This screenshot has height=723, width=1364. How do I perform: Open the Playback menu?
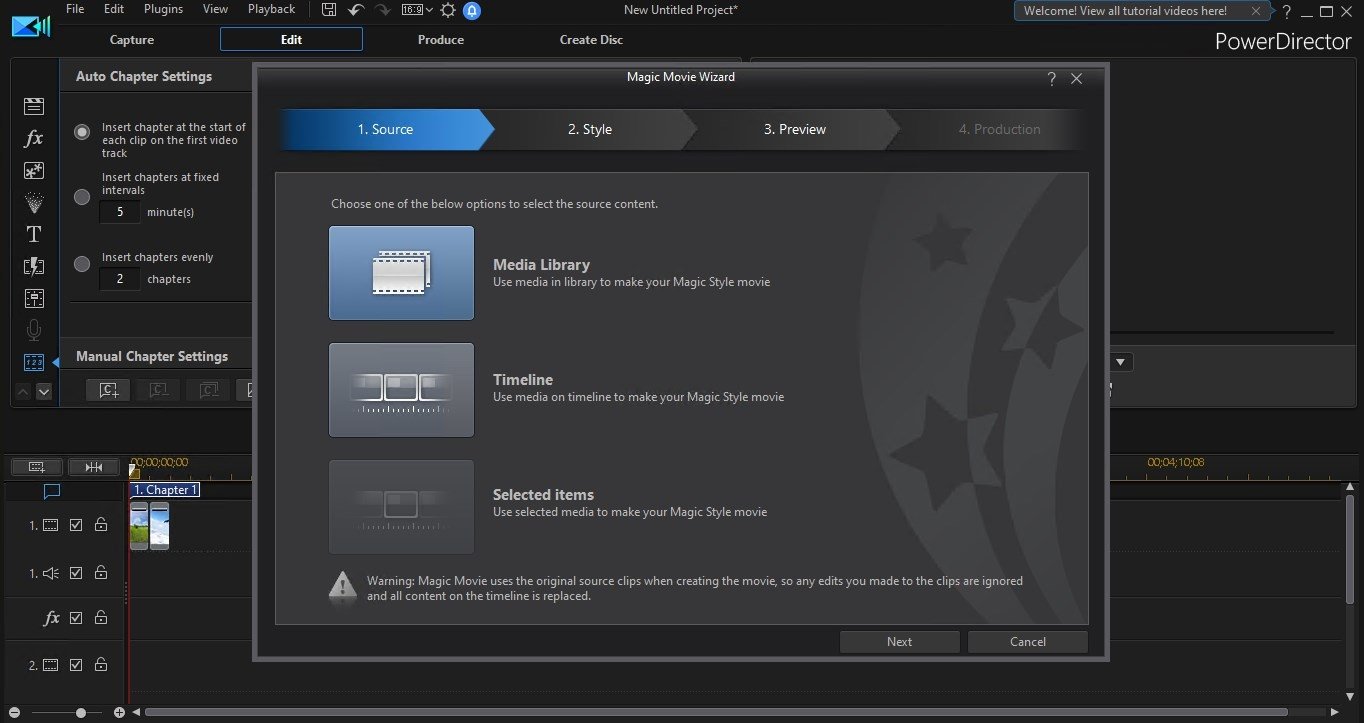pos(271,9)
